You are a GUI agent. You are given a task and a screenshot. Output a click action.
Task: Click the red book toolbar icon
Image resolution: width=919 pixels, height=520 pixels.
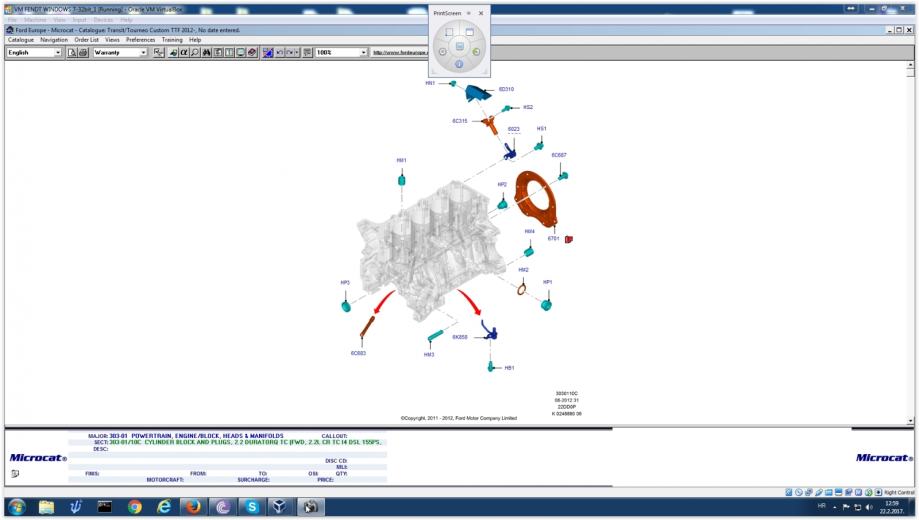[x=252, y=53]
